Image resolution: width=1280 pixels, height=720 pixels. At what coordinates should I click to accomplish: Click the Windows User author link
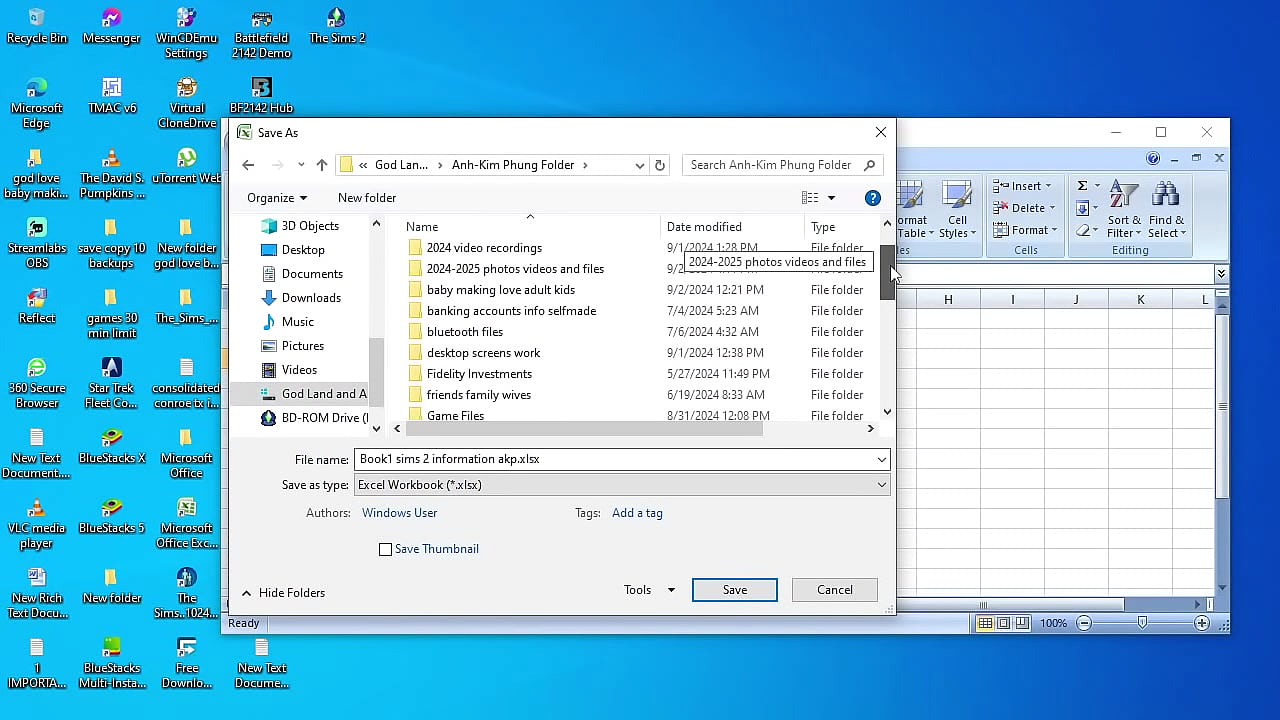[399, 513]
